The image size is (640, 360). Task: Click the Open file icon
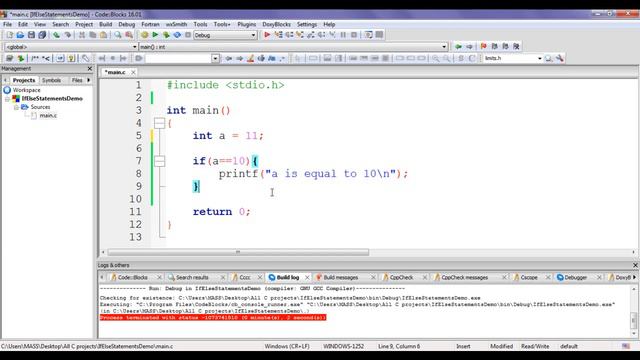tap(20, 35)
